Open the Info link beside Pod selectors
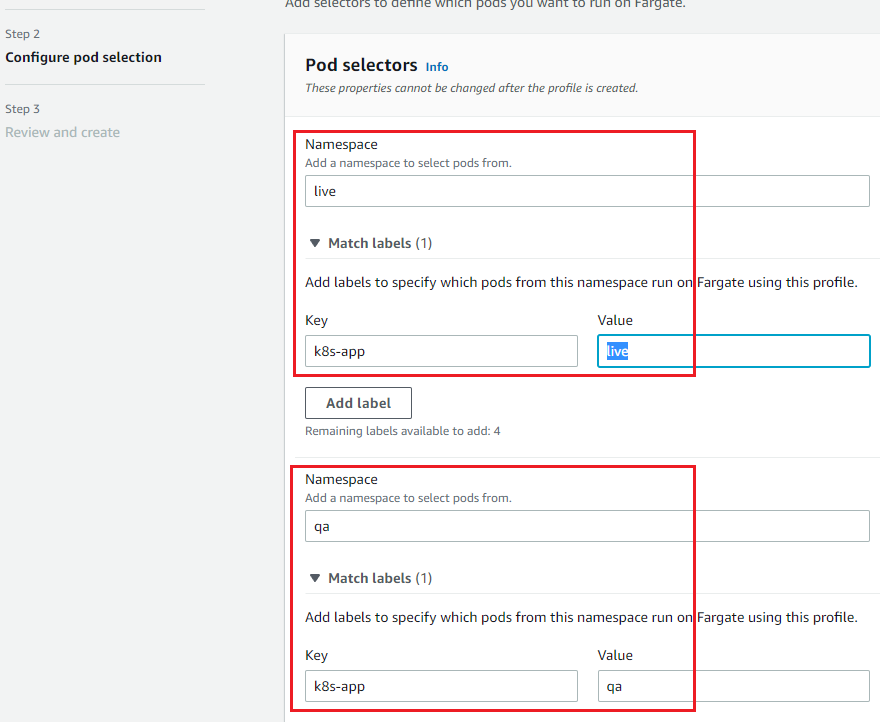Viewport: 880px width, 722px height. 437,67
